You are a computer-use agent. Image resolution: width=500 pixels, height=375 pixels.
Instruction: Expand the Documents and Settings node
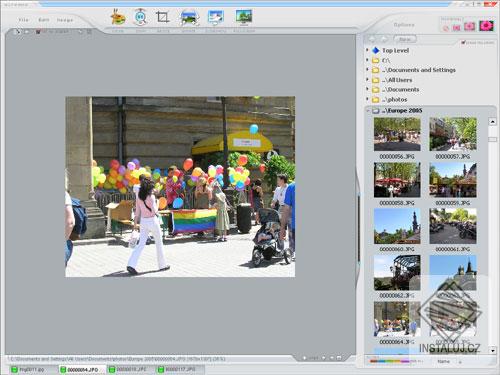pos(367,70)
